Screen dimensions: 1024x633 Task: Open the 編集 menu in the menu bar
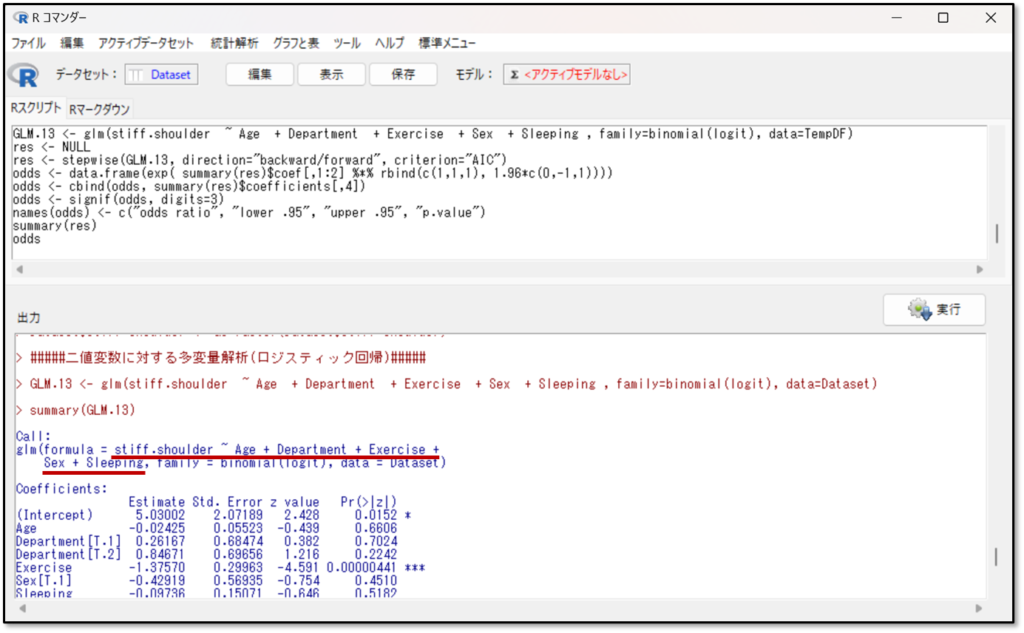[x=72, y=44]
